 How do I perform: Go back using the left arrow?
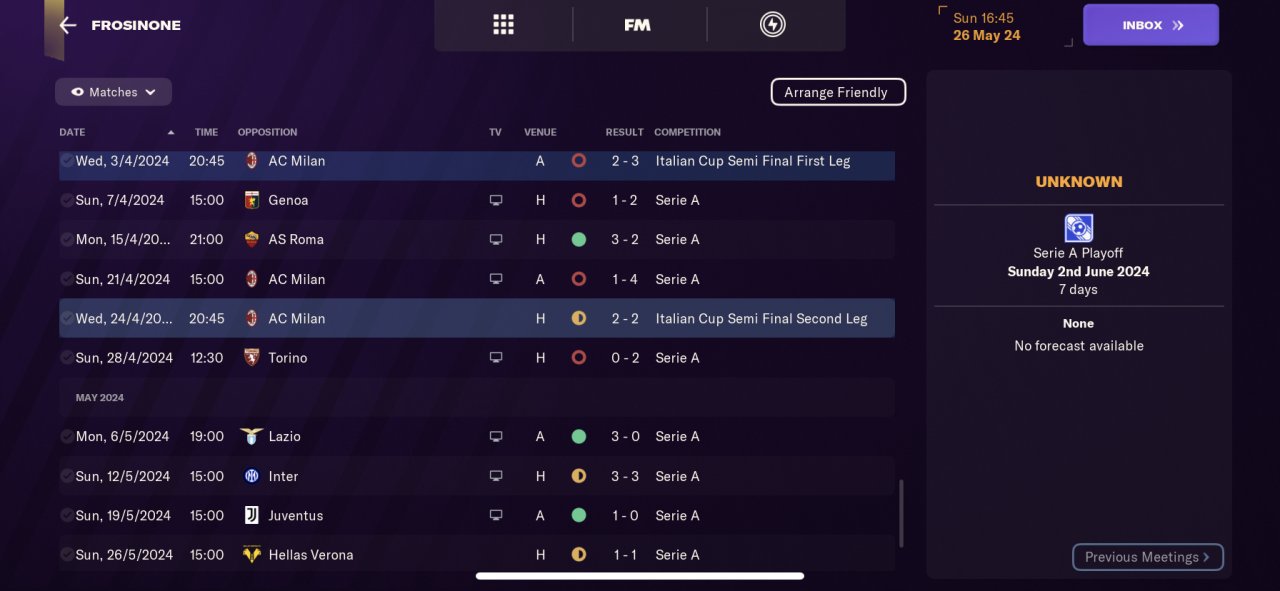pyautogui.click(x=68, y=25)
